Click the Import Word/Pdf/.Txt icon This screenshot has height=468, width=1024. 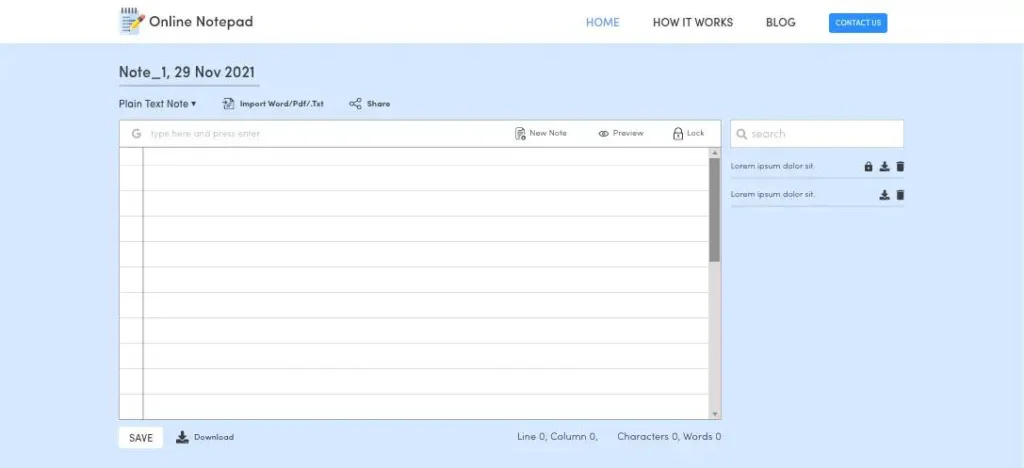click(x=228, y=104)
